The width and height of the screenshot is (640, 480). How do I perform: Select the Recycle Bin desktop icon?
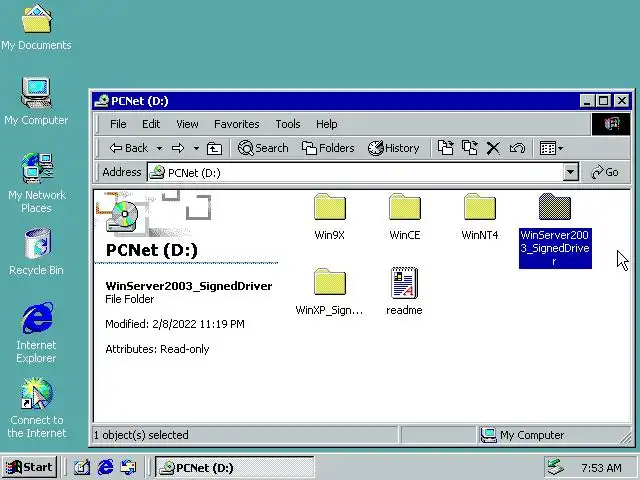pos(36,252)
